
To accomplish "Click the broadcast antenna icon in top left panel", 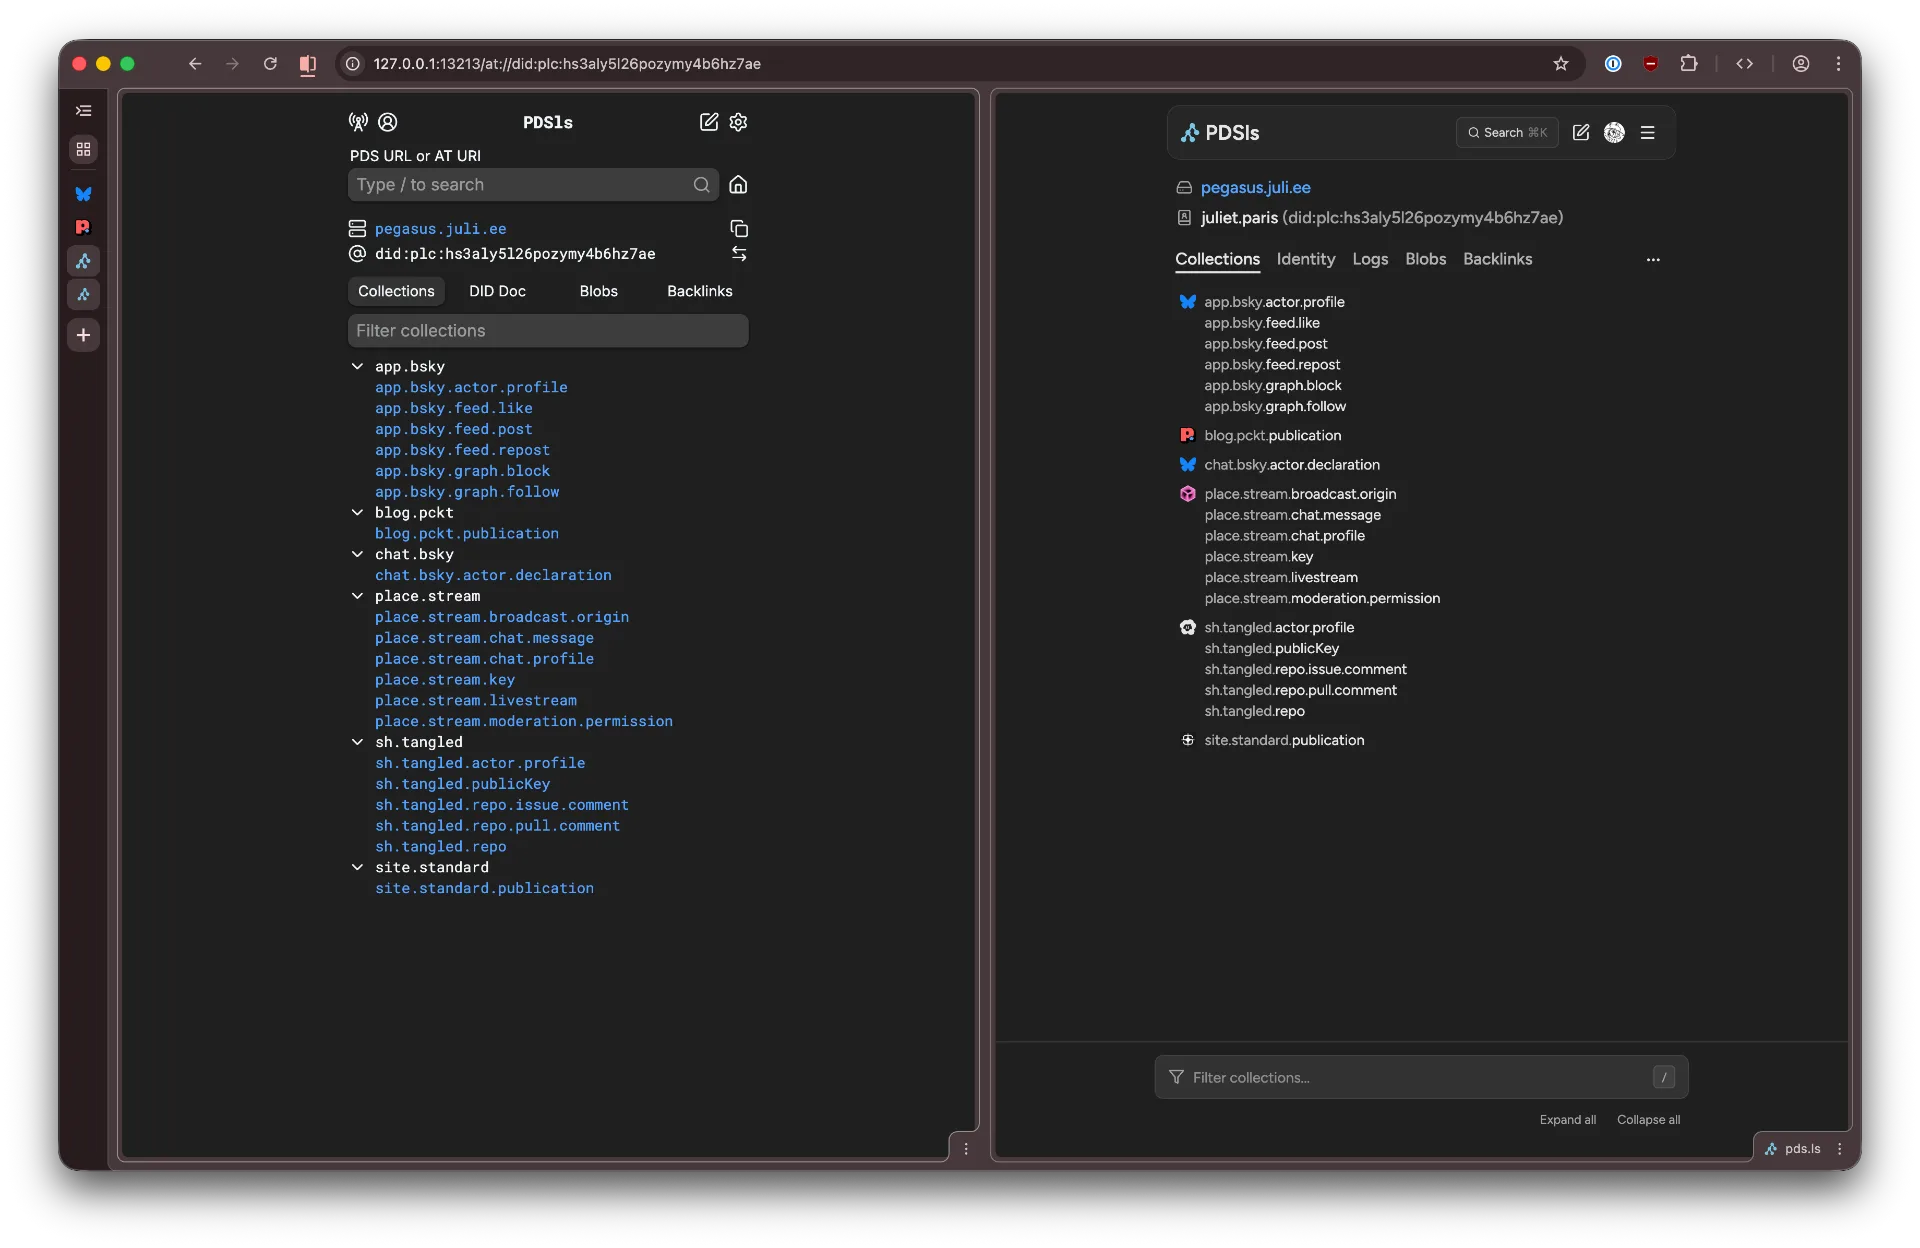I will click(x=357, y=122).
